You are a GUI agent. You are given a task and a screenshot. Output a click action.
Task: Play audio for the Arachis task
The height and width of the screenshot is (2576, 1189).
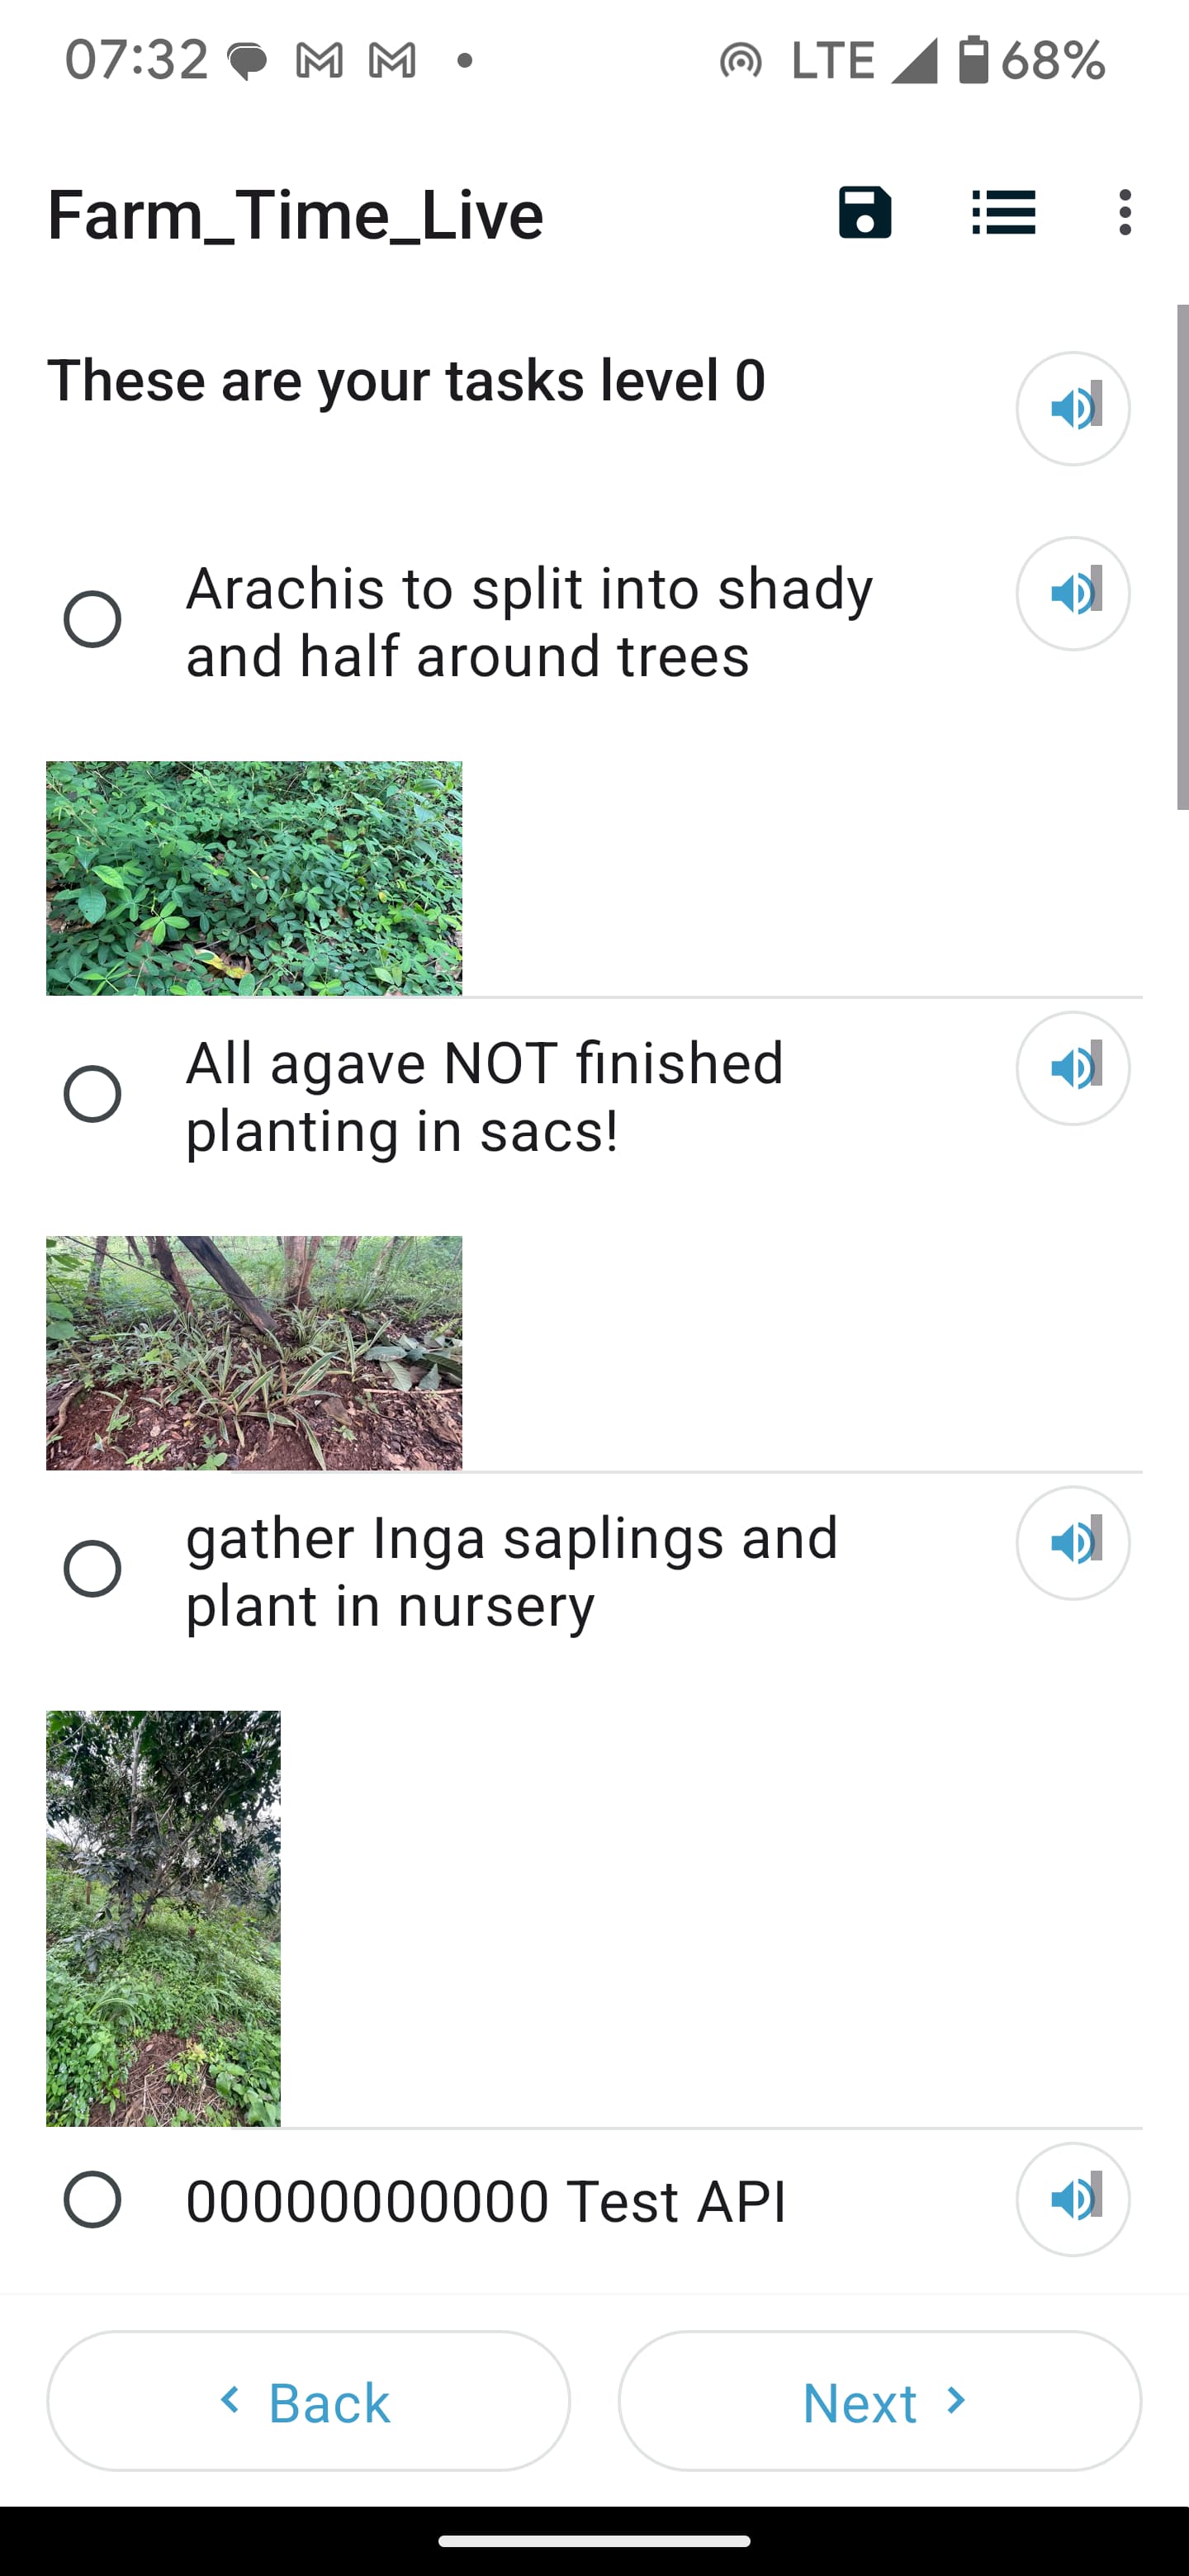pos(1073,593)
